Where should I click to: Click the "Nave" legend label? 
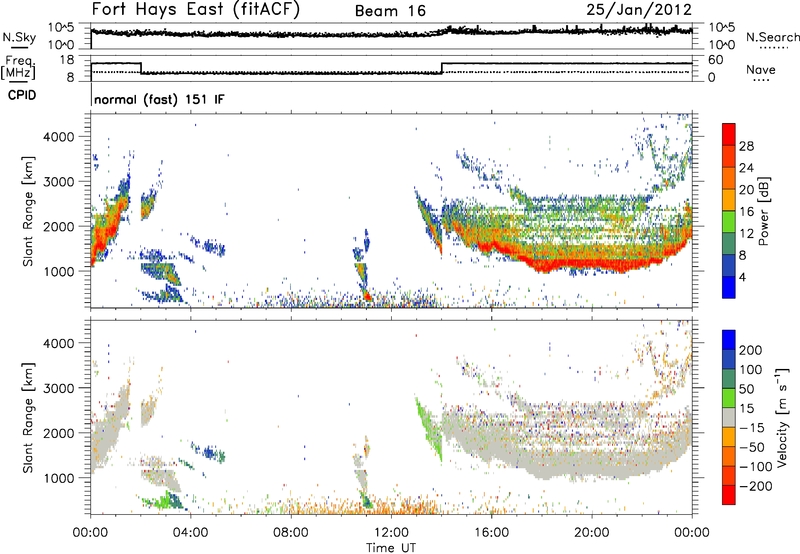click(x=761, y=69)
